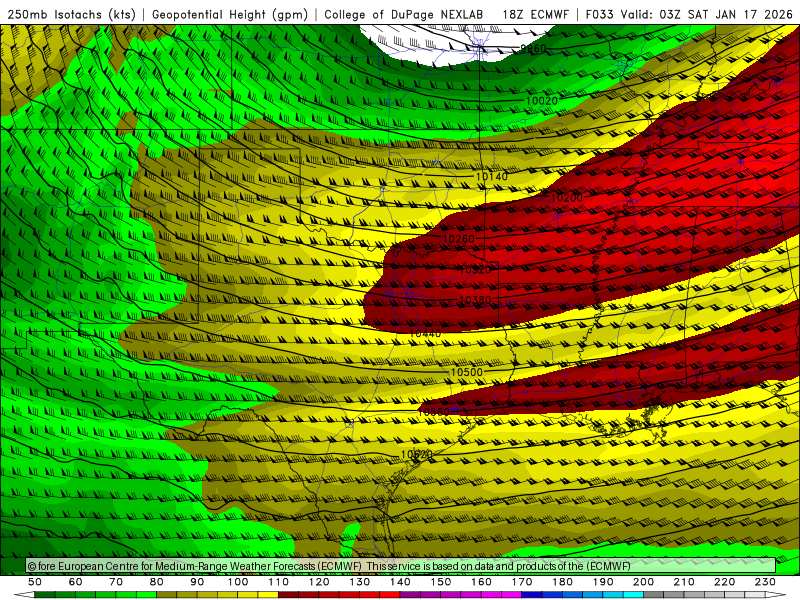Click the "Geopotential Height (gpm)" title text
This screenshot has width=800, height=600.
(x=230, y=14)
